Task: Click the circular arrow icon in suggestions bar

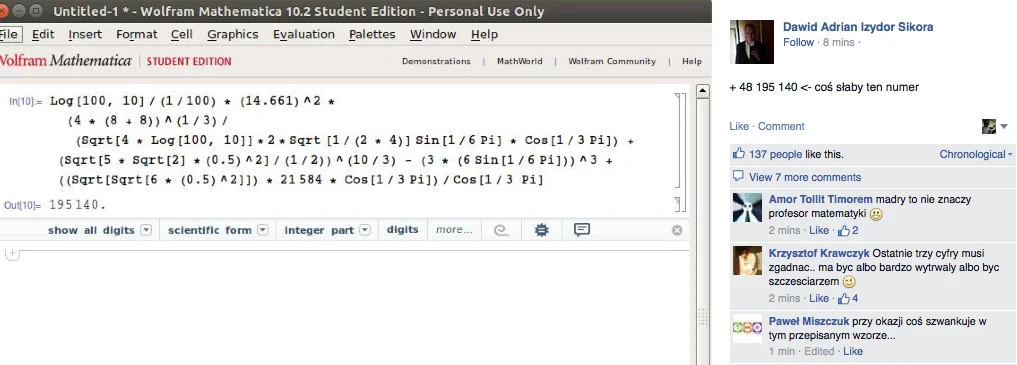Action: 501,230
